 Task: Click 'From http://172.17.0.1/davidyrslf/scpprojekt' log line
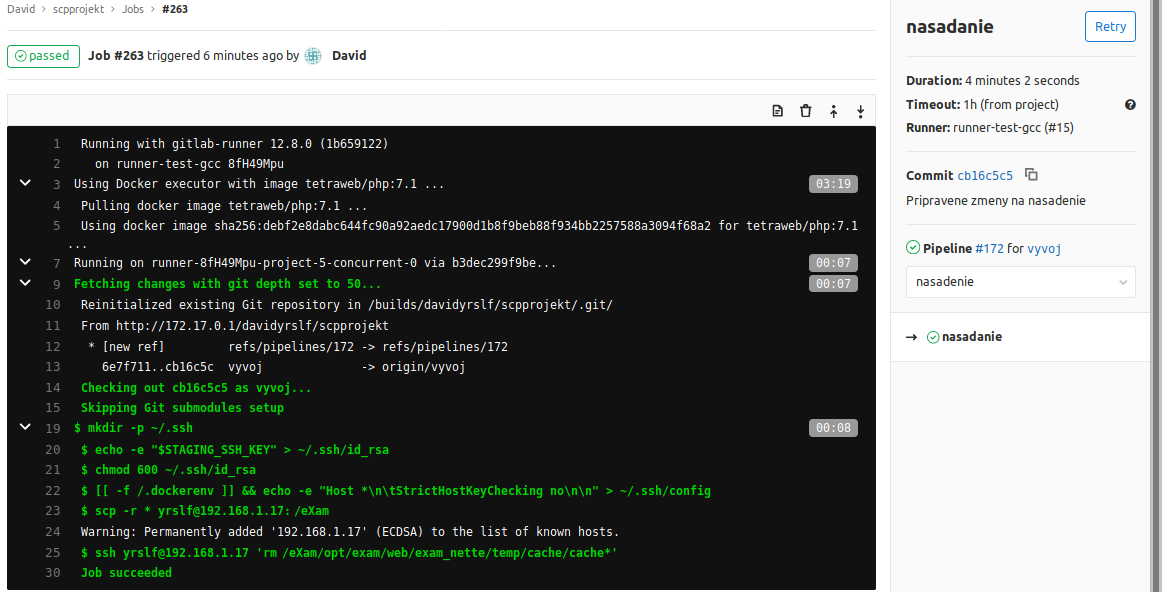pos(235,326)
